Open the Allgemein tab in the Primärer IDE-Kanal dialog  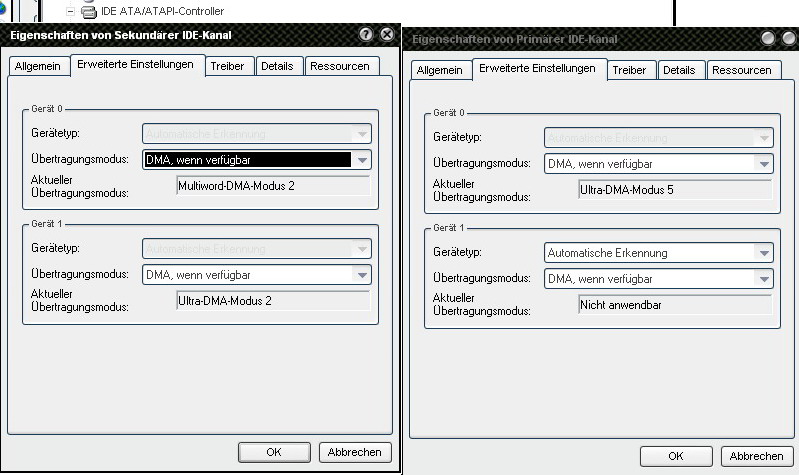(439, 70)
